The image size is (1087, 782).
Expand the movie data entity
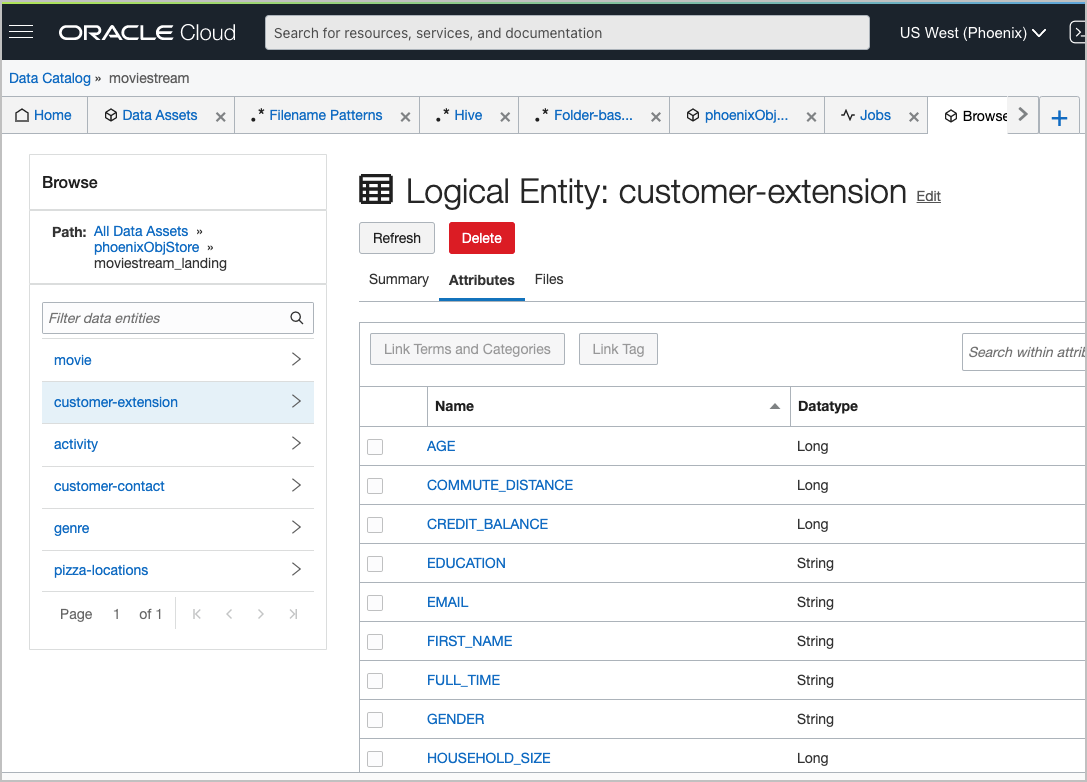[x=294, y=360]
